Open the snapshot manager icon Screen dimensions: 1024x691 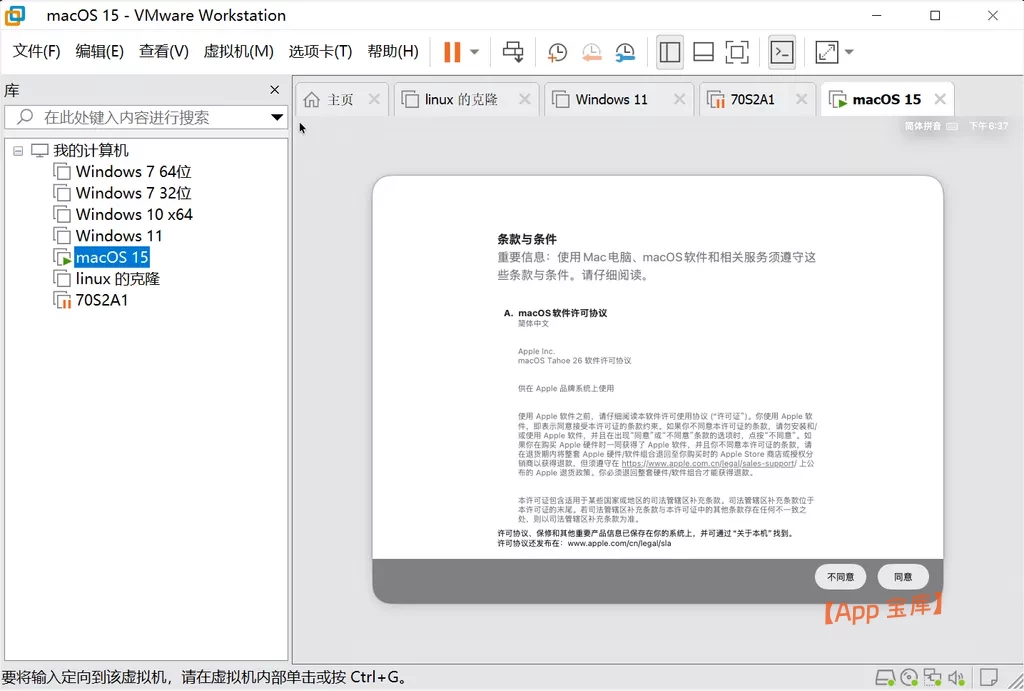click(x=625, y=52)
